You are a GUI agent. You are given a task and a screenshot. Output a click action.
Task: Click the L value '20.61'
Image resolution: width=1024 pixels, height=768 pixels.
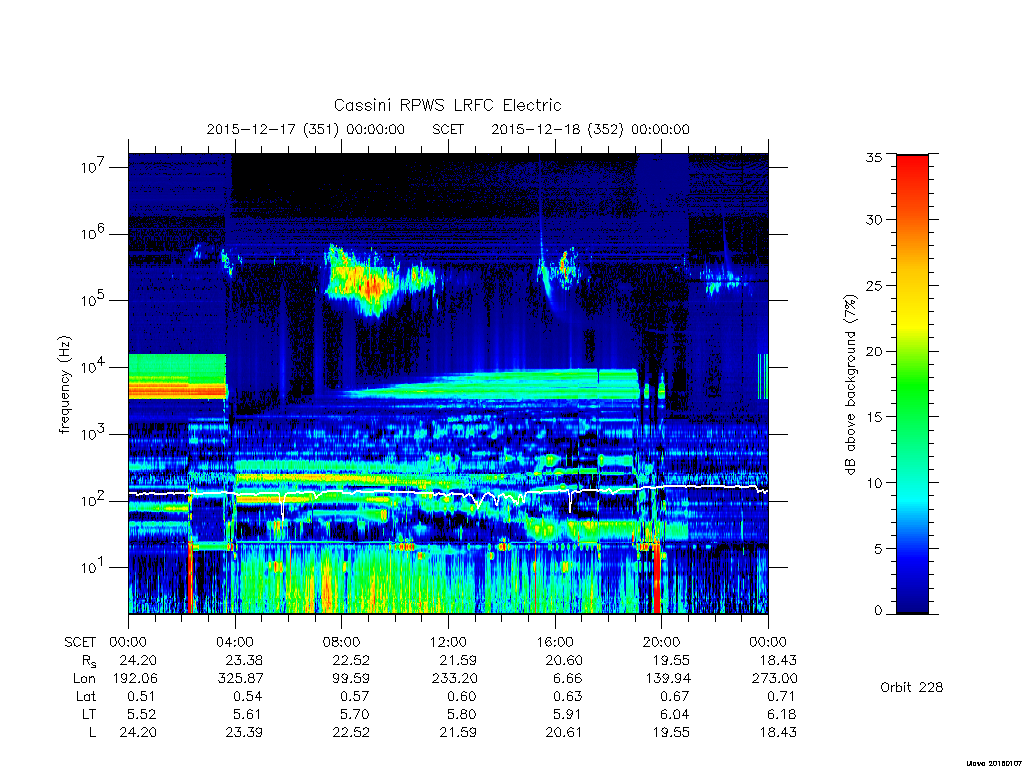564,733
